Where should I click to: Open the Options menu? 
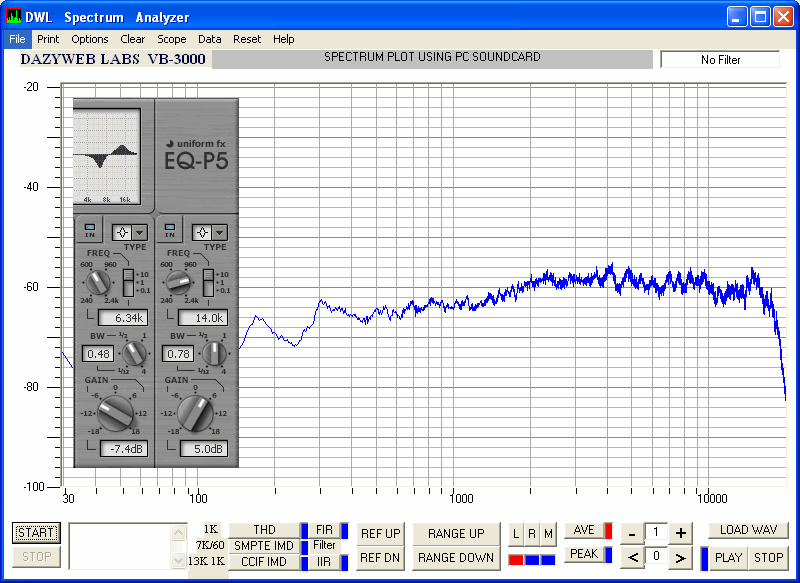pos(90,39)
